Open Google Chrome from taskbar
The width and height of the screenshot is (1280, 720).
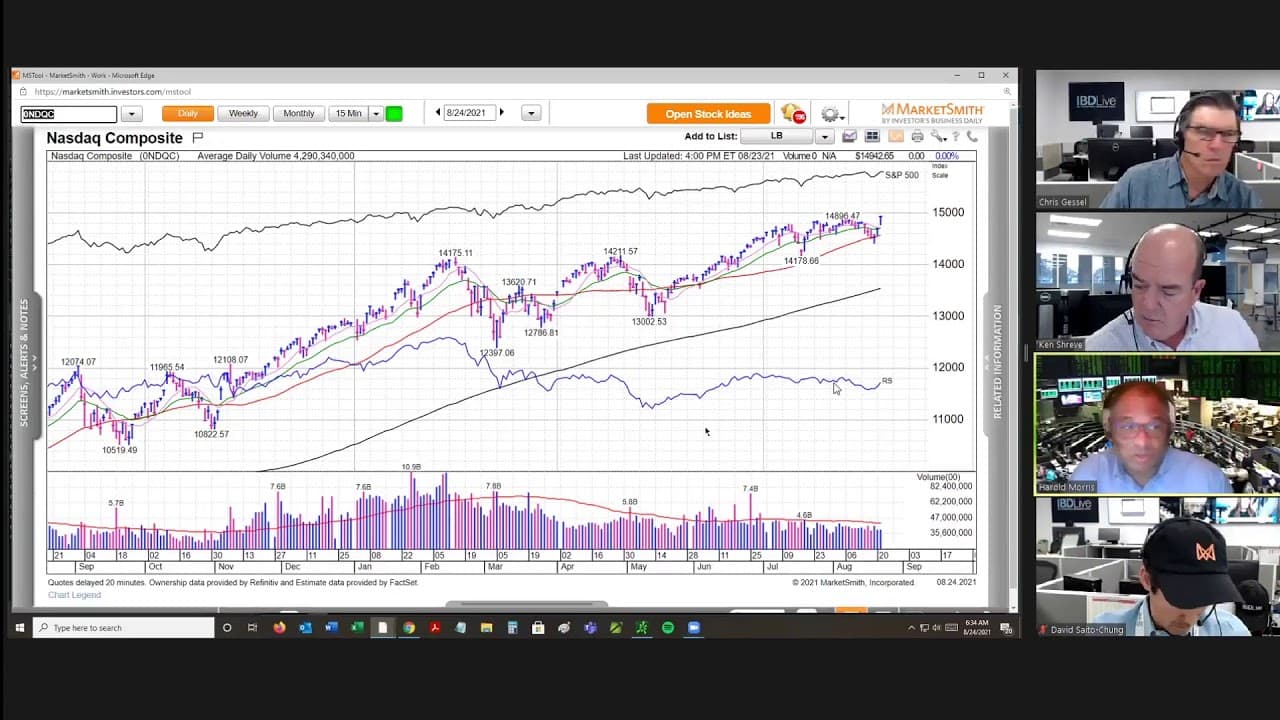tap(409, 628)
